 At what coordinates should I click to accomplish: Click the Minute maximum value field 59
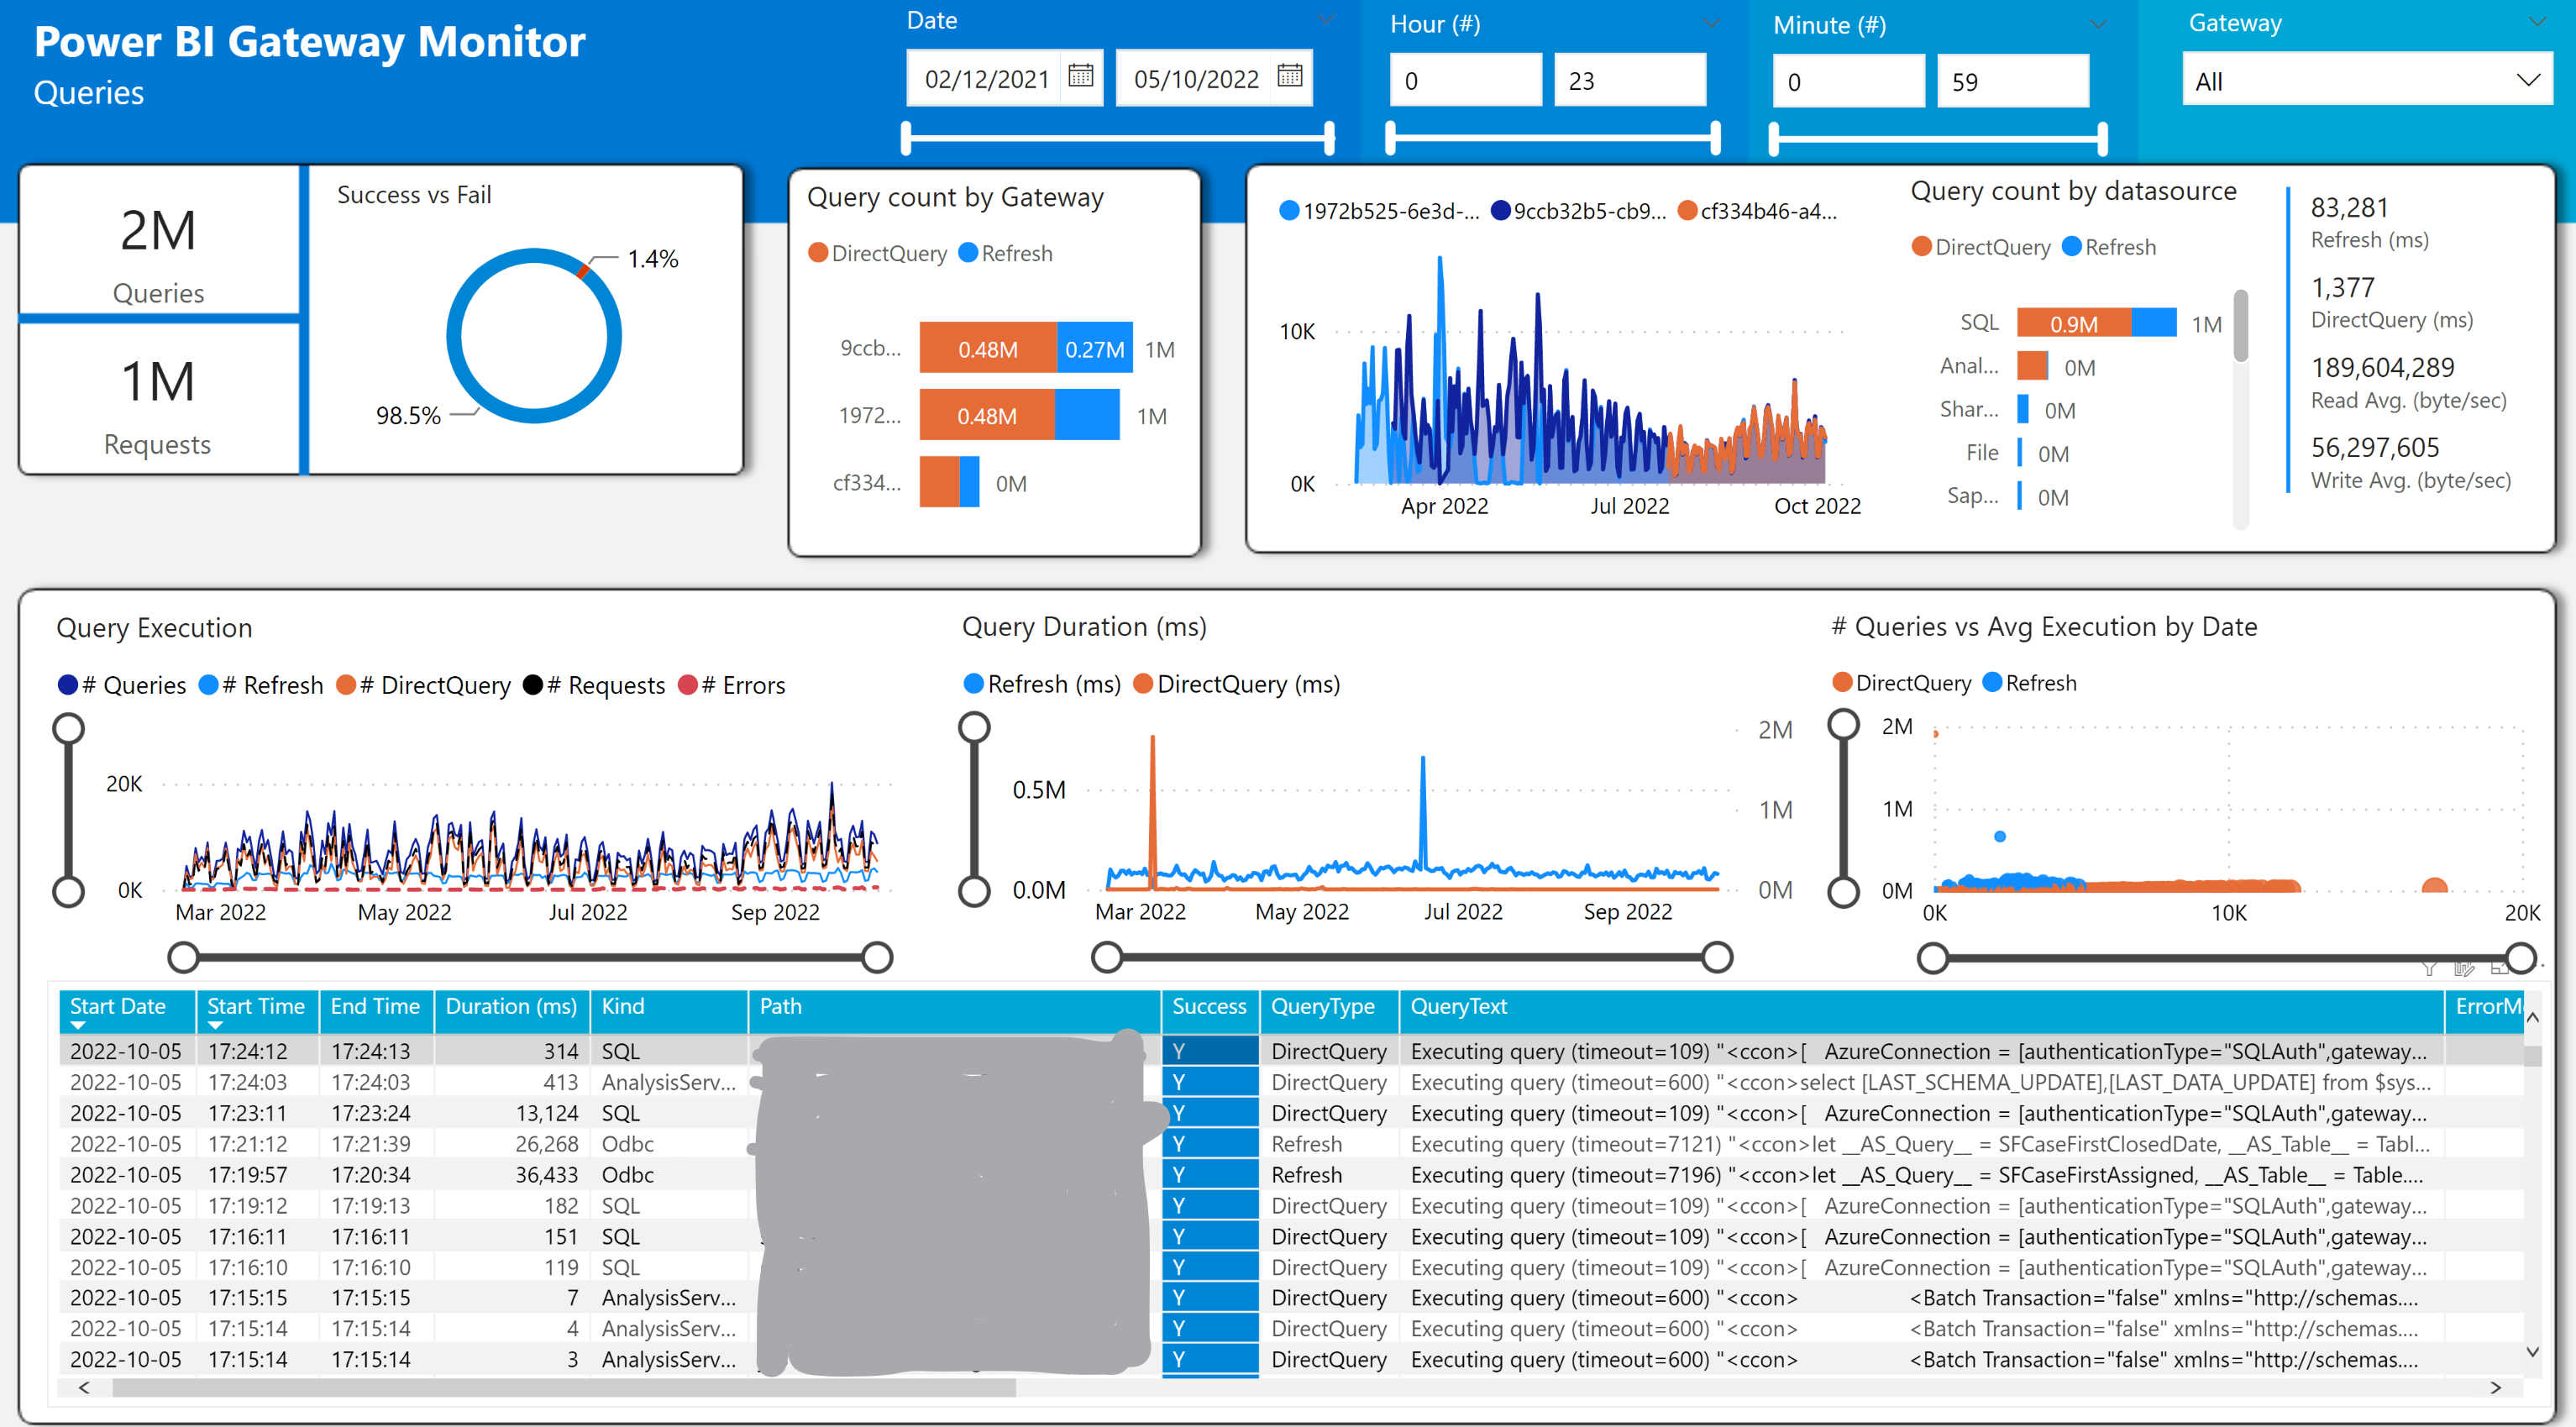click(x=2011, y=82)
